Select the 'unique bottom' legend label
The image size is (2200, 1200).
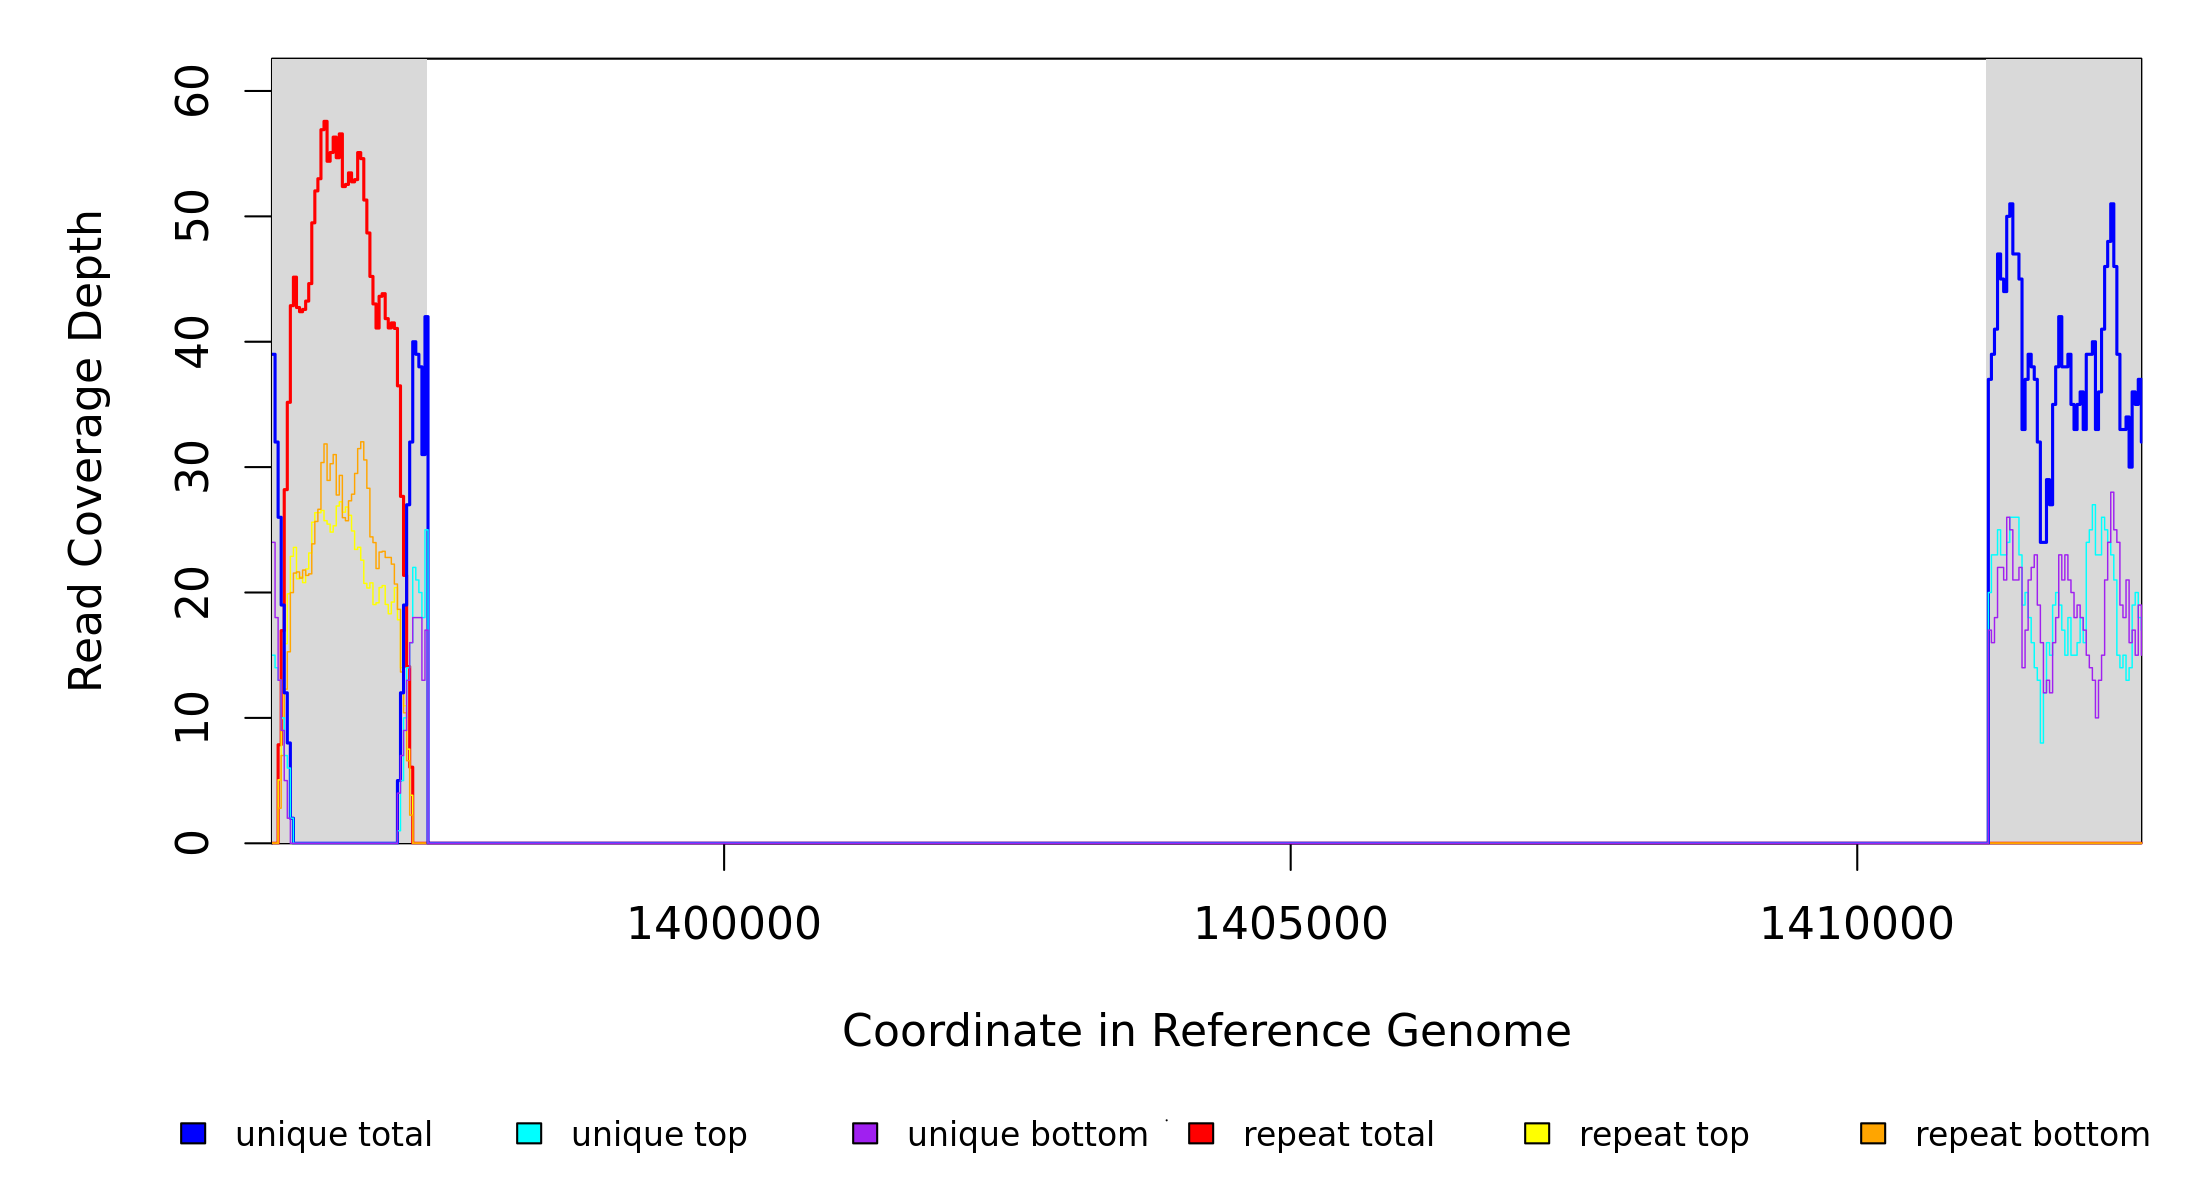pos(1027,1135)
